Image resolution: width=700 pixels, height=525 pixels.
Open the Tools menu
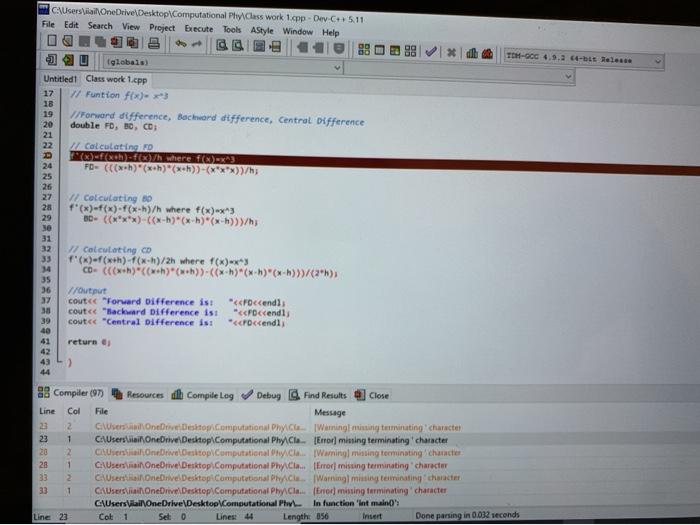(232, 29)
